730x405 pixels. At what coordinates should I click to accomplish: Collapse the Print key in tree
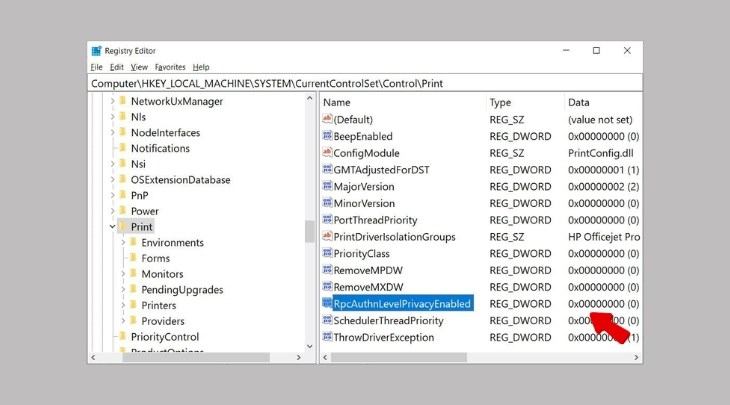point(112,227)
